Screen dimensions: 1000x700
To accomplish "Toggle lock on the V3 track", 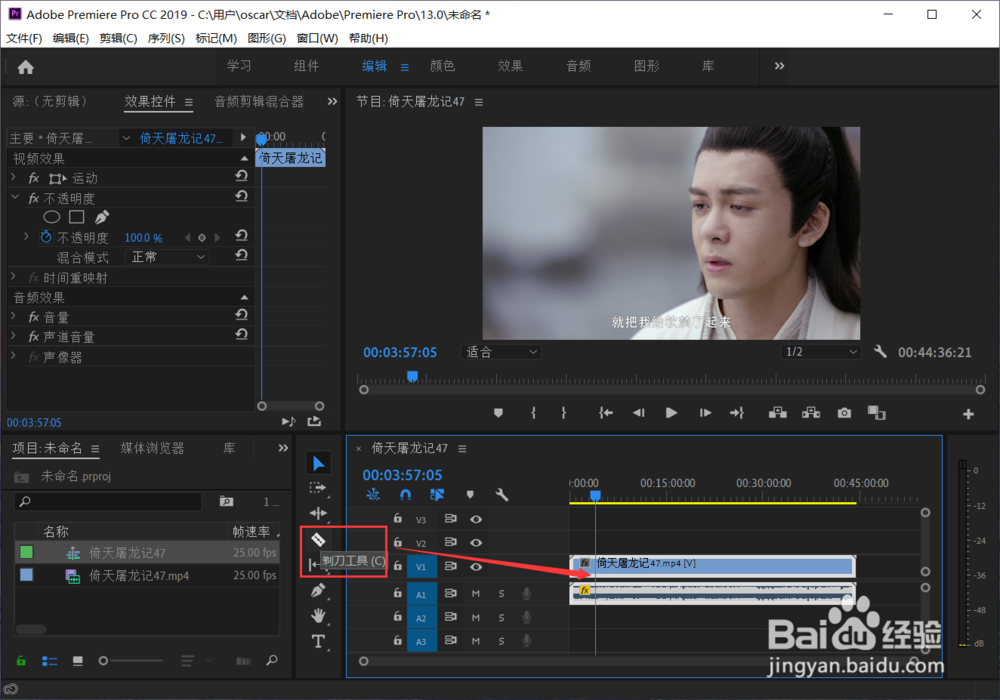I will [397, 518].
